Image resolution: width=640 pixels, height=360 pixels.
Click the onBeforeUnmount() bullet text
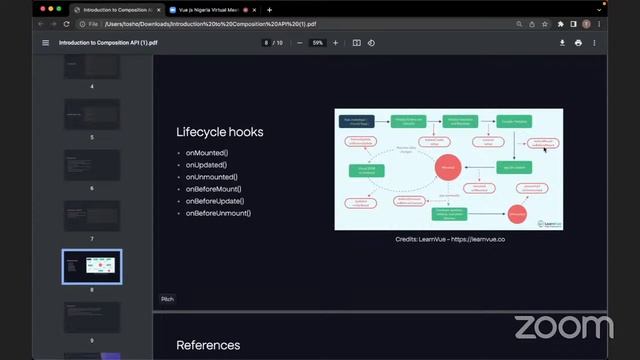(218, 213)
